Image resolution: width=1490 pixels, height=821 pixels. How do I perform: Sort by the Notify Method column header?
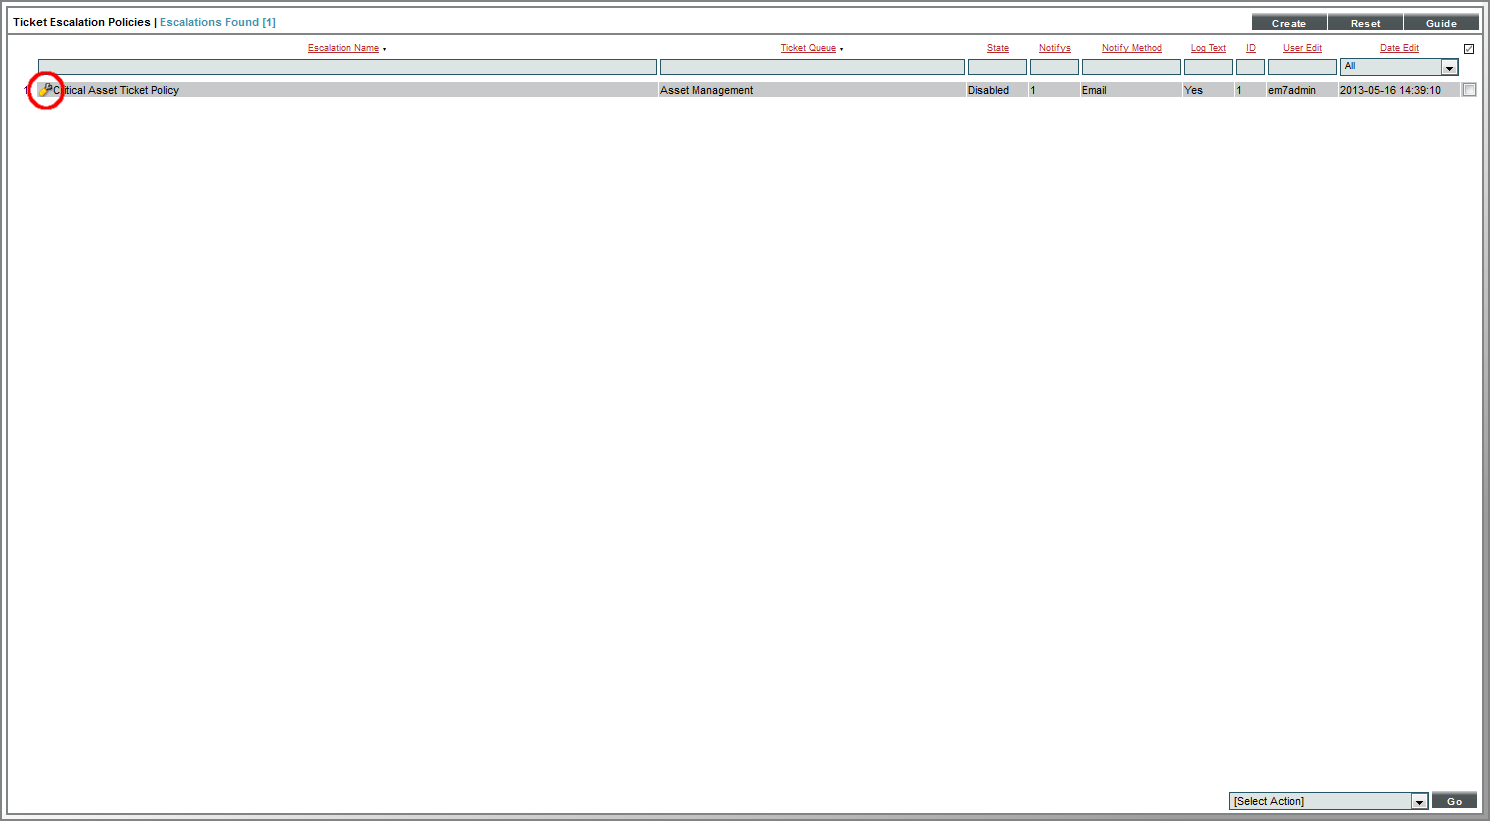pos(1131,48)
